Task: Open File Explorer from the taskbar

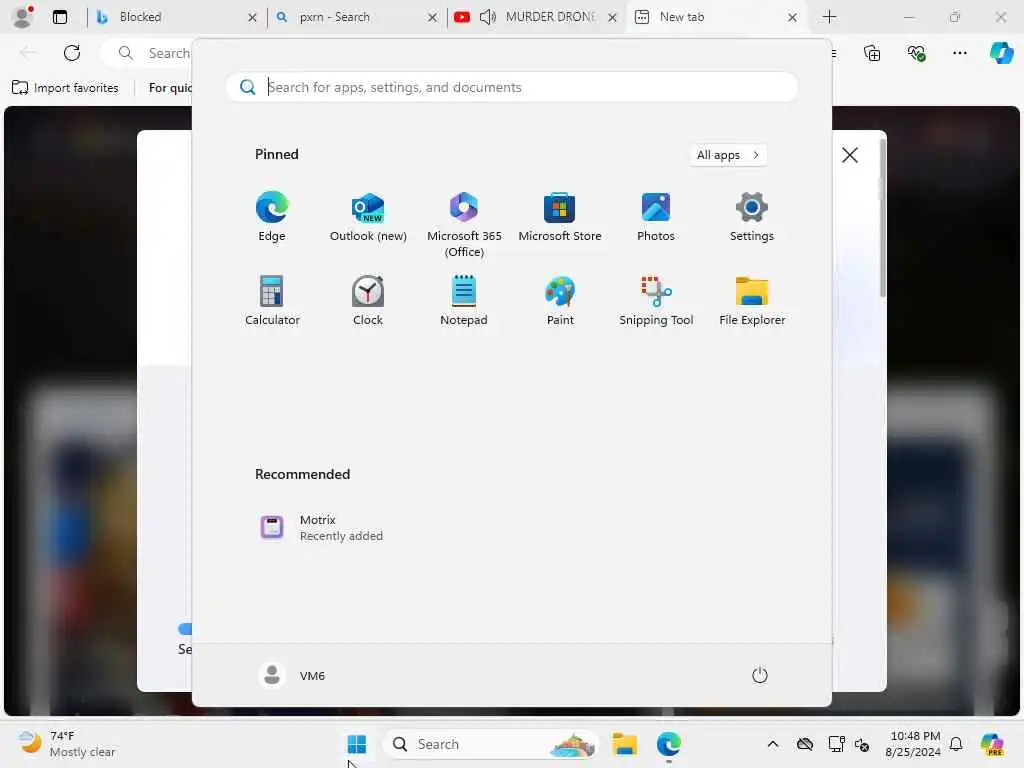Action: click(624, 744)
